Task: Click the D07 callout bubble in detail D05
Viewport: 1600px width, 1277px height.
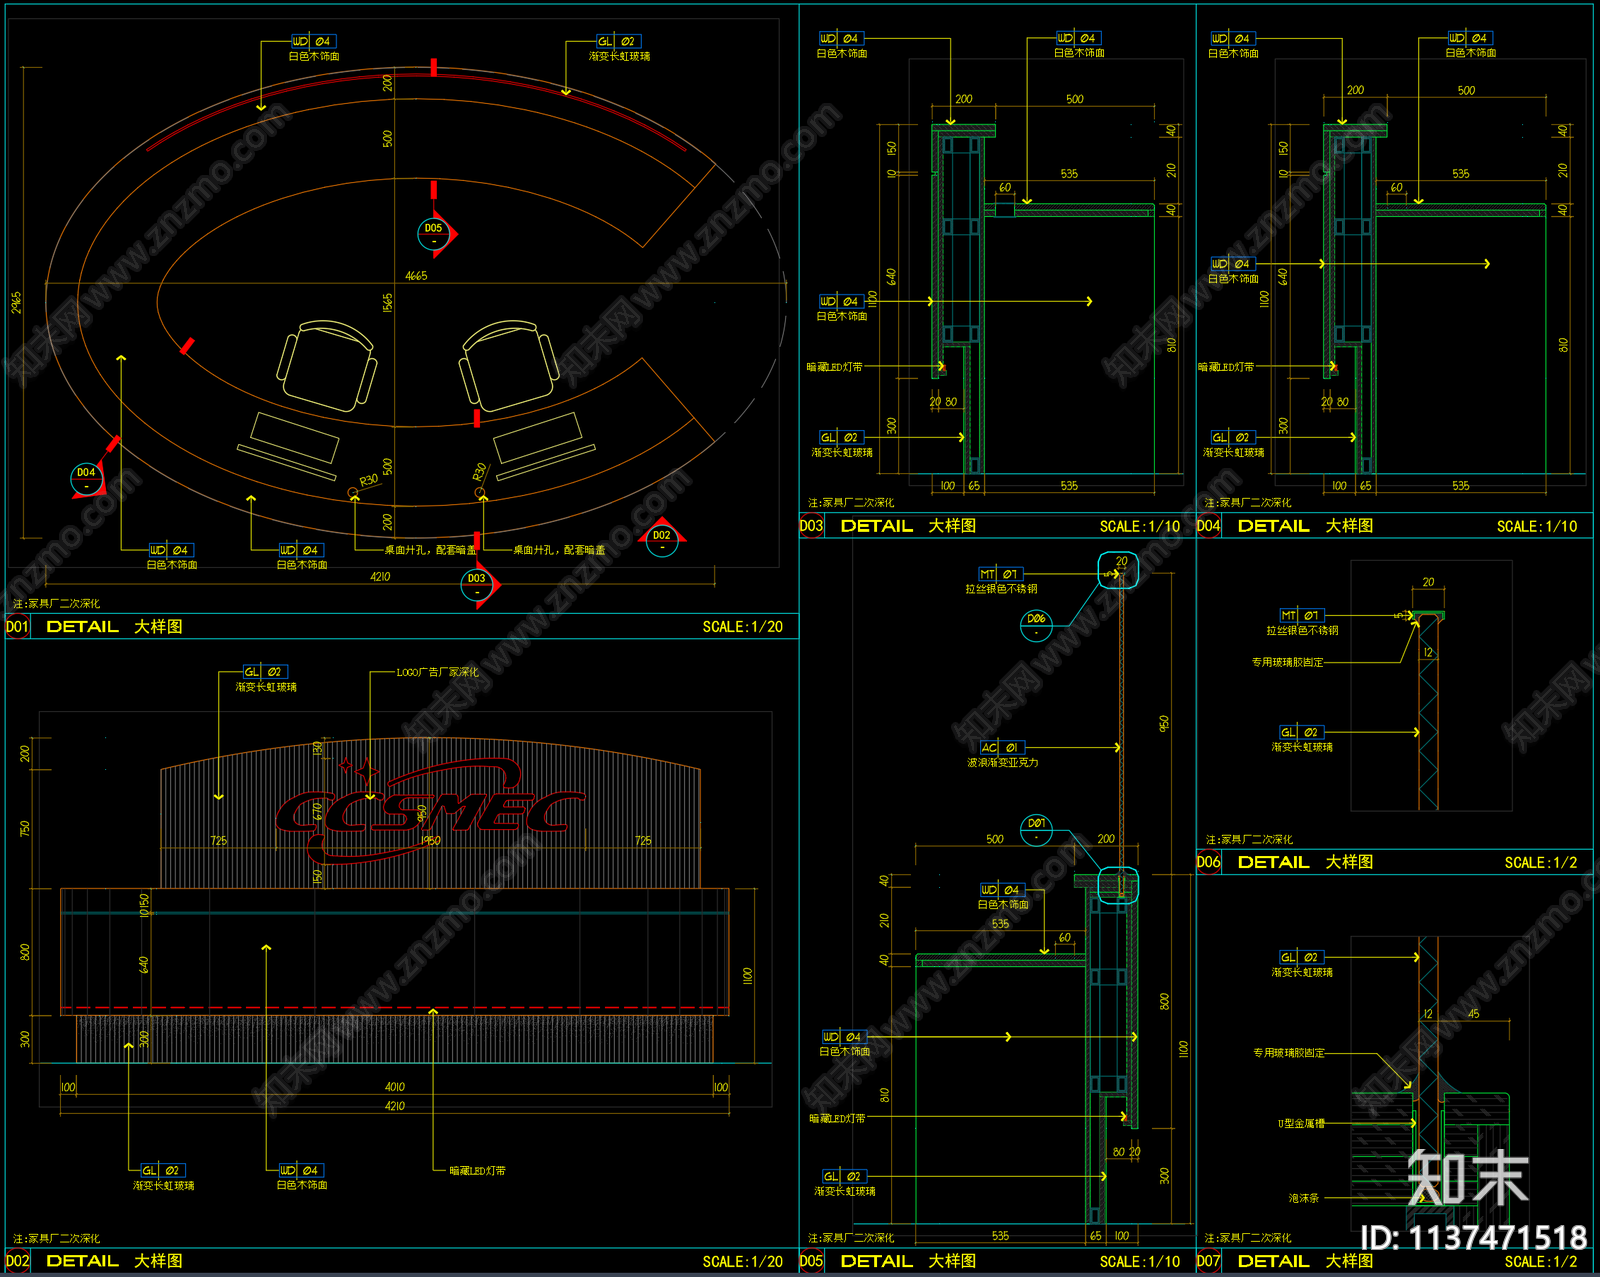Action: [1036, 829]
